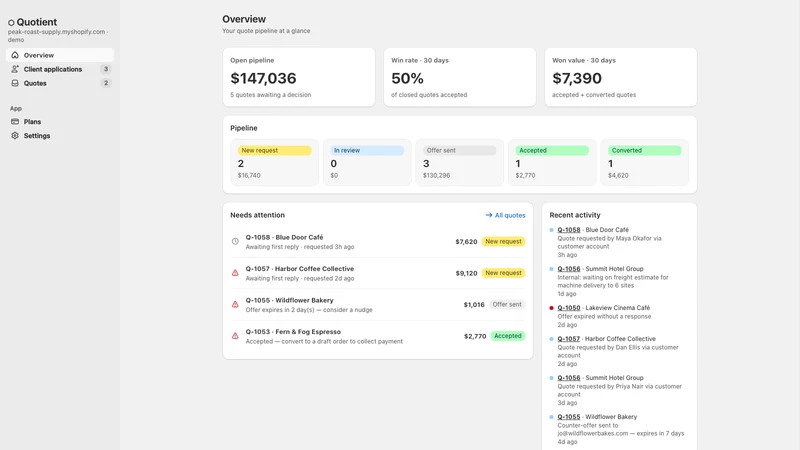Open the Q-1053 - Fern & Fog Espresso row
The width and height of the screenshot is (800, 450).
pyautogui.click(x=378, y=336)
